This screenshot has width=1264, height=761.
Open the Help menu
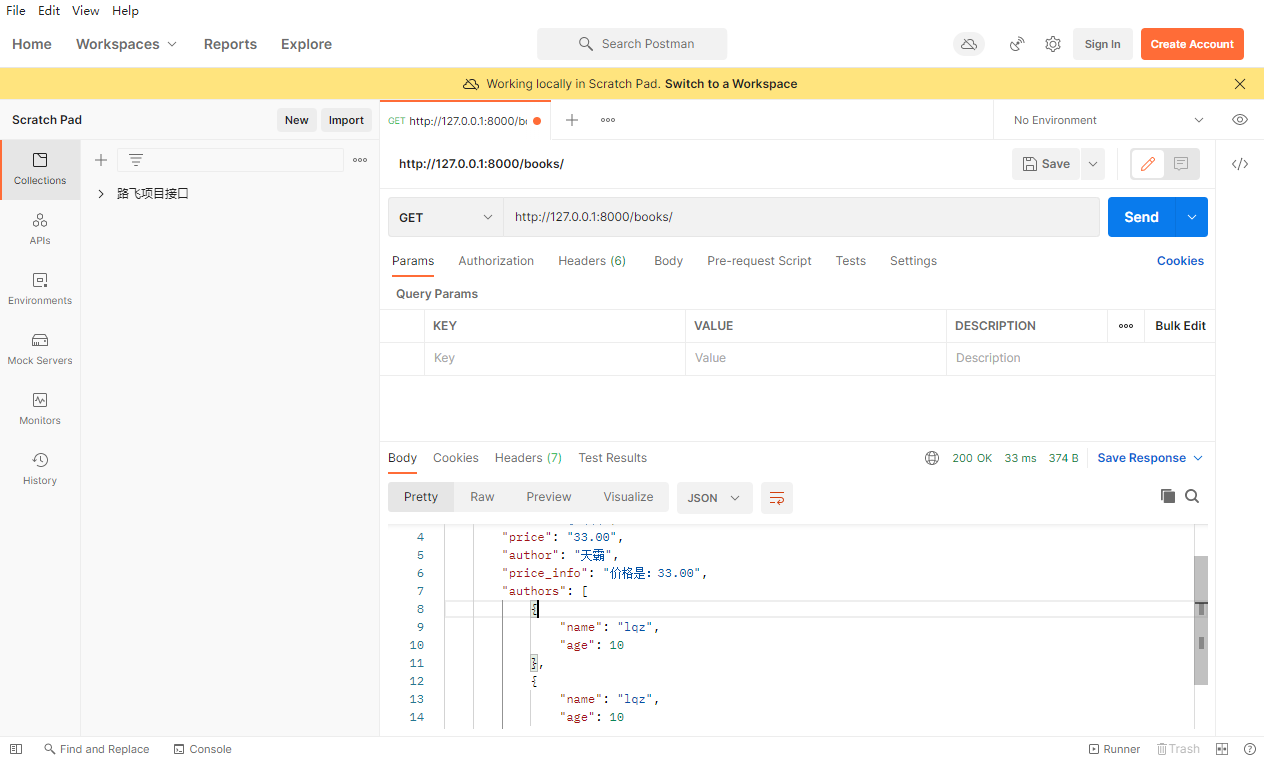click(125, 11)
